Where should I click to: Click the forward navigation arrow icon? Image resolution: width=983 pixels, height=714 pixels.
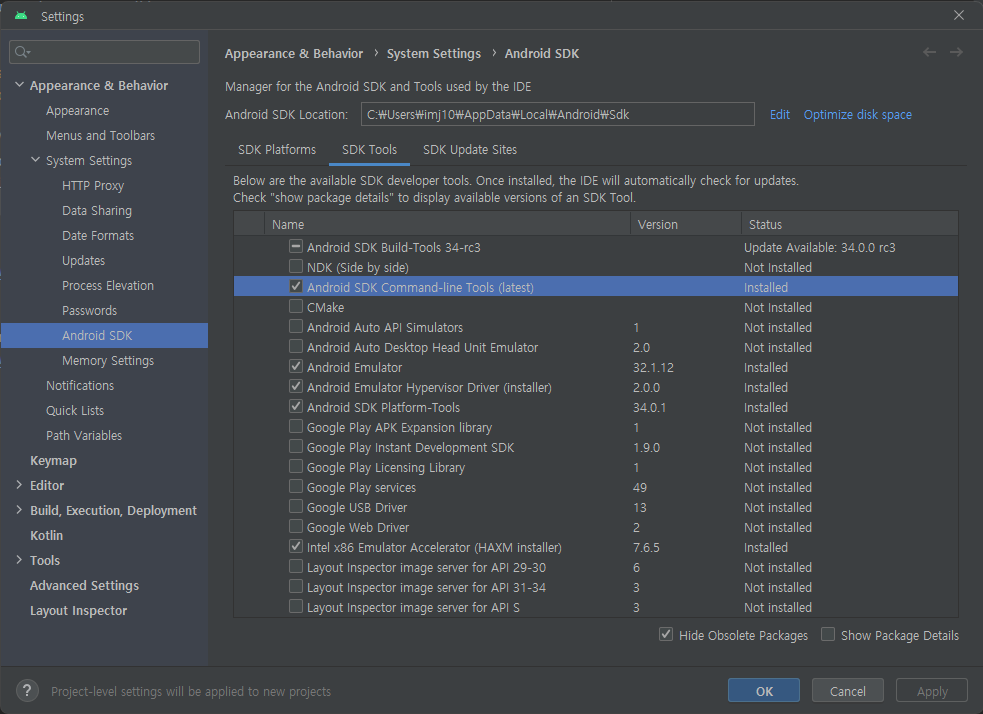tap(956, 53)
